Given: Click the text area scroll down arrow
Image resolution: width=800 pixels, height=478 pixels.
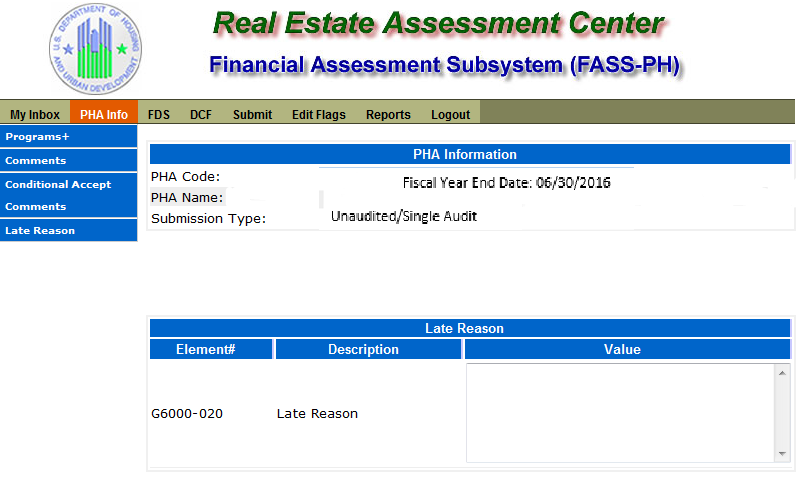Looking at the screenshot, I should (782, 454).
